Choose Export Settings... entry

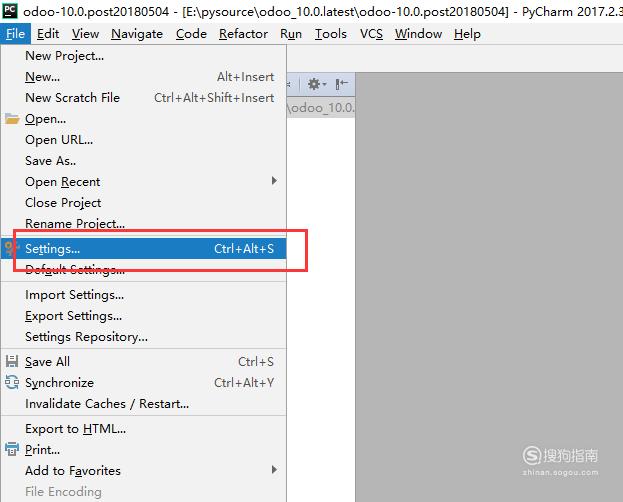point(143,316)
